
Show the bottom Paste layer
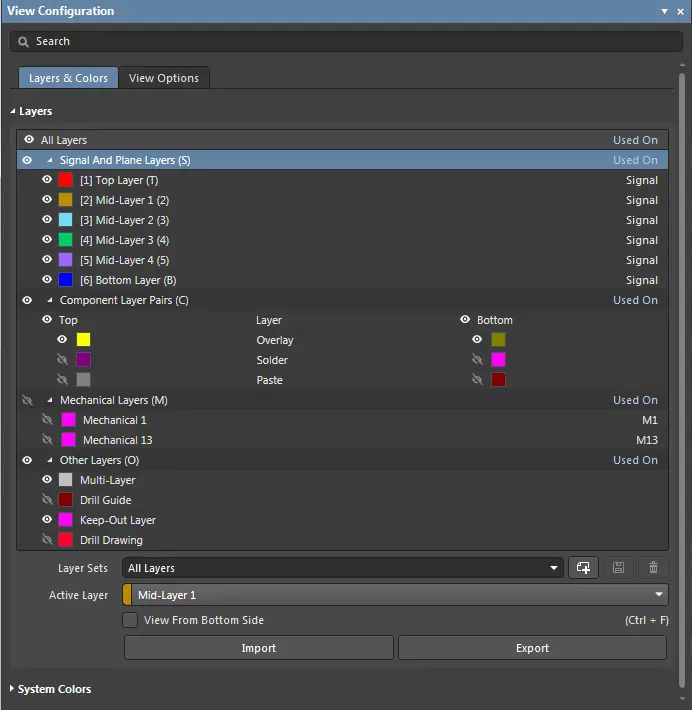coord(477,379)
